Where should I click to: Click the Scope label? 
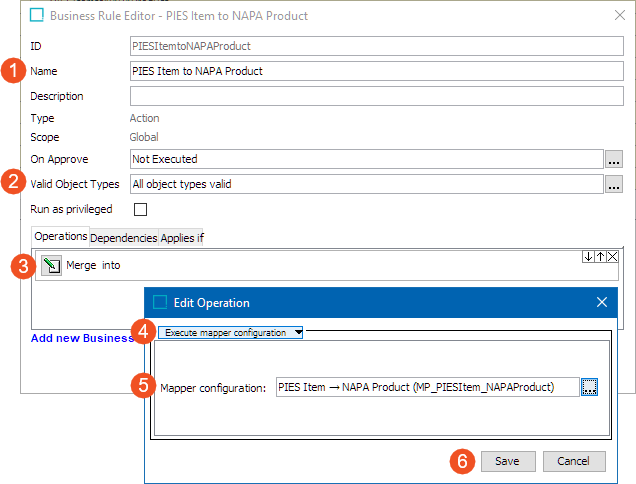[x=45, y=137]
